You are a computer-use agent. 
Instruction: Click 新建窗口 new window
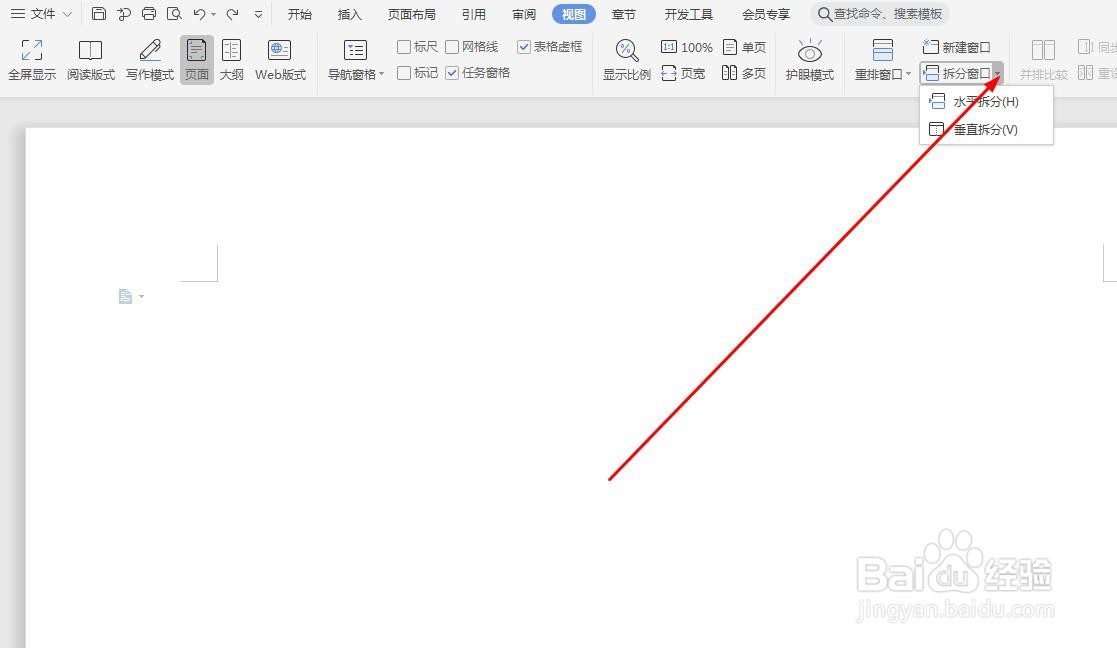(x=957, y=47)
